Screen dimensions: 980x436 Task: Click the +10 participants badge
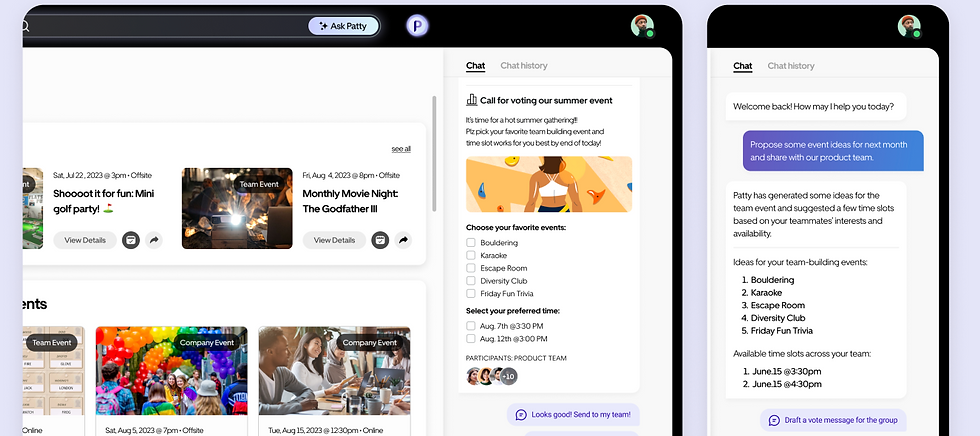(509, 376)
